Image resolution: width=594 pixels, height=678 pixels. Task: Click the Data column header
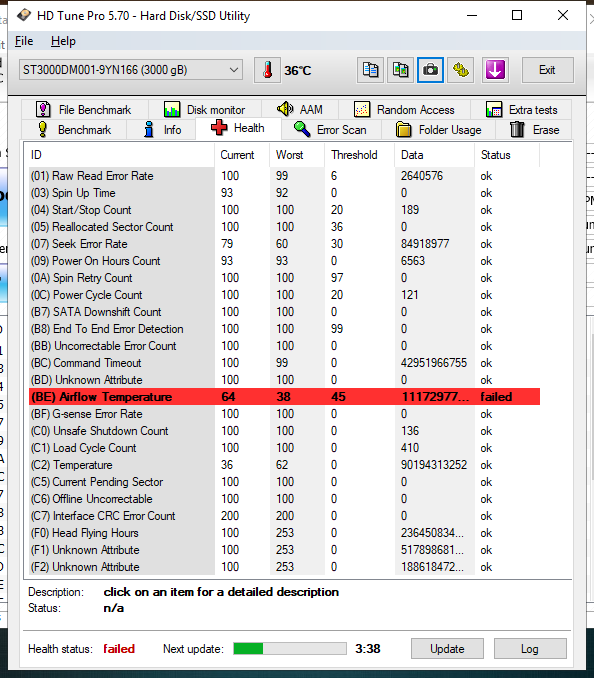pyautogui.click(x=434, y=155)
